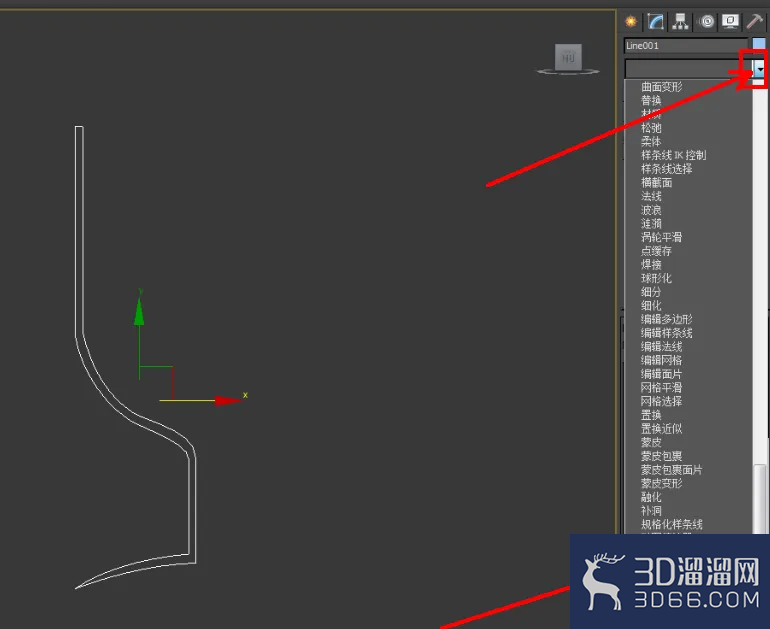Add the 蒙皮变形 modifier

click(x=661, y=483)
